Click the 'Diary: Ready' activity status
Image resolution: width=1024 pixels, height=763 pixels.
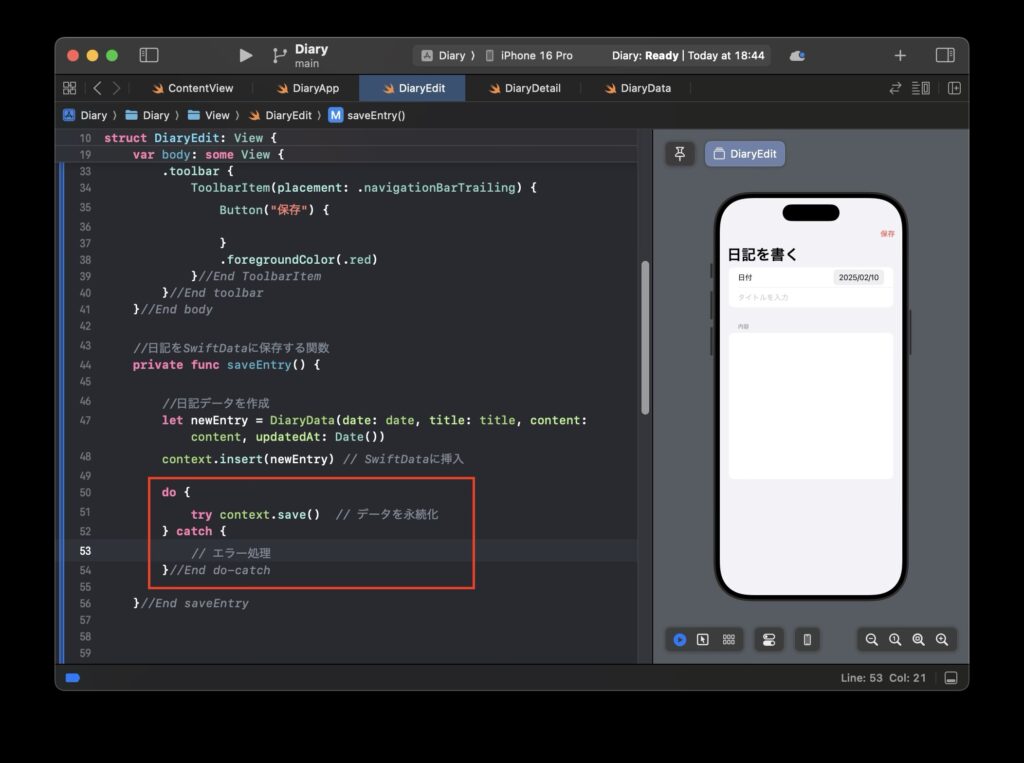point(688,56)
